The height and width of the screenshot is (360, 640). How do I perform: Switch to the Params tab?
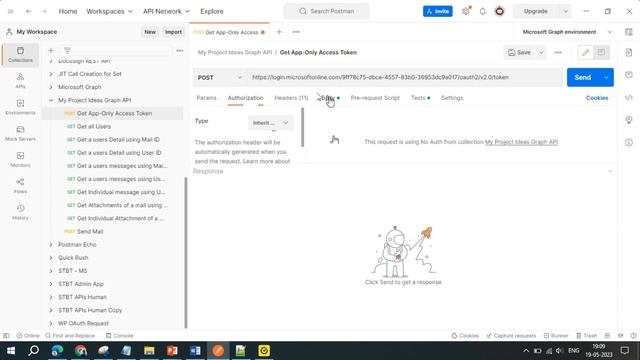coord(207,98)
